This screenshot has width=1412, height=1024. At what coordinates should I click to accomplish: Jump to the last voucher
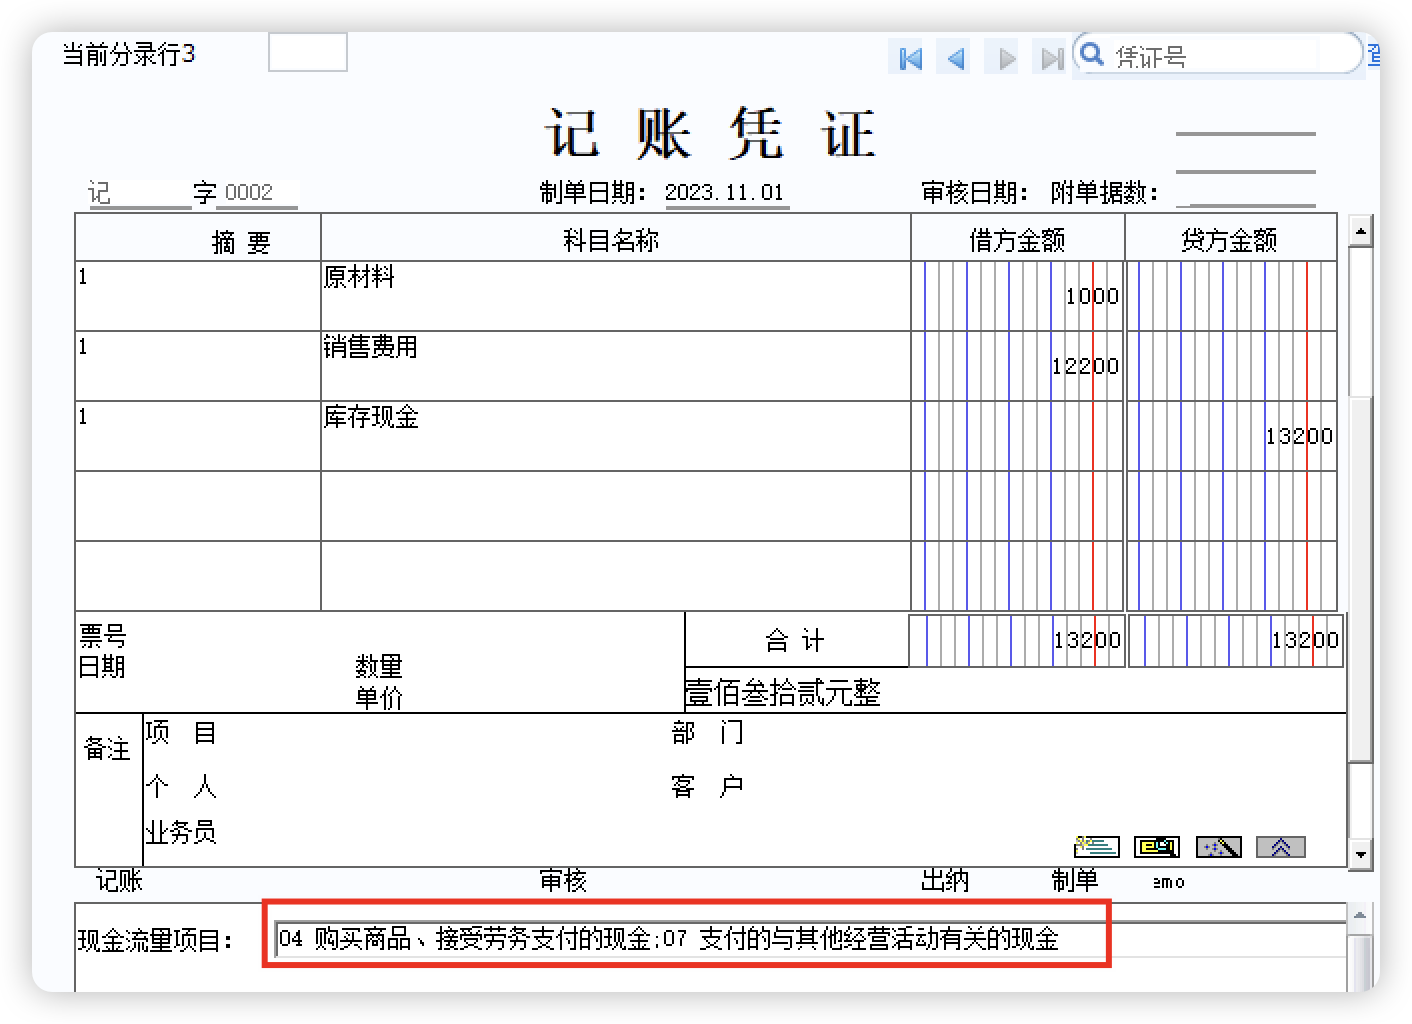pos(1051,58)
